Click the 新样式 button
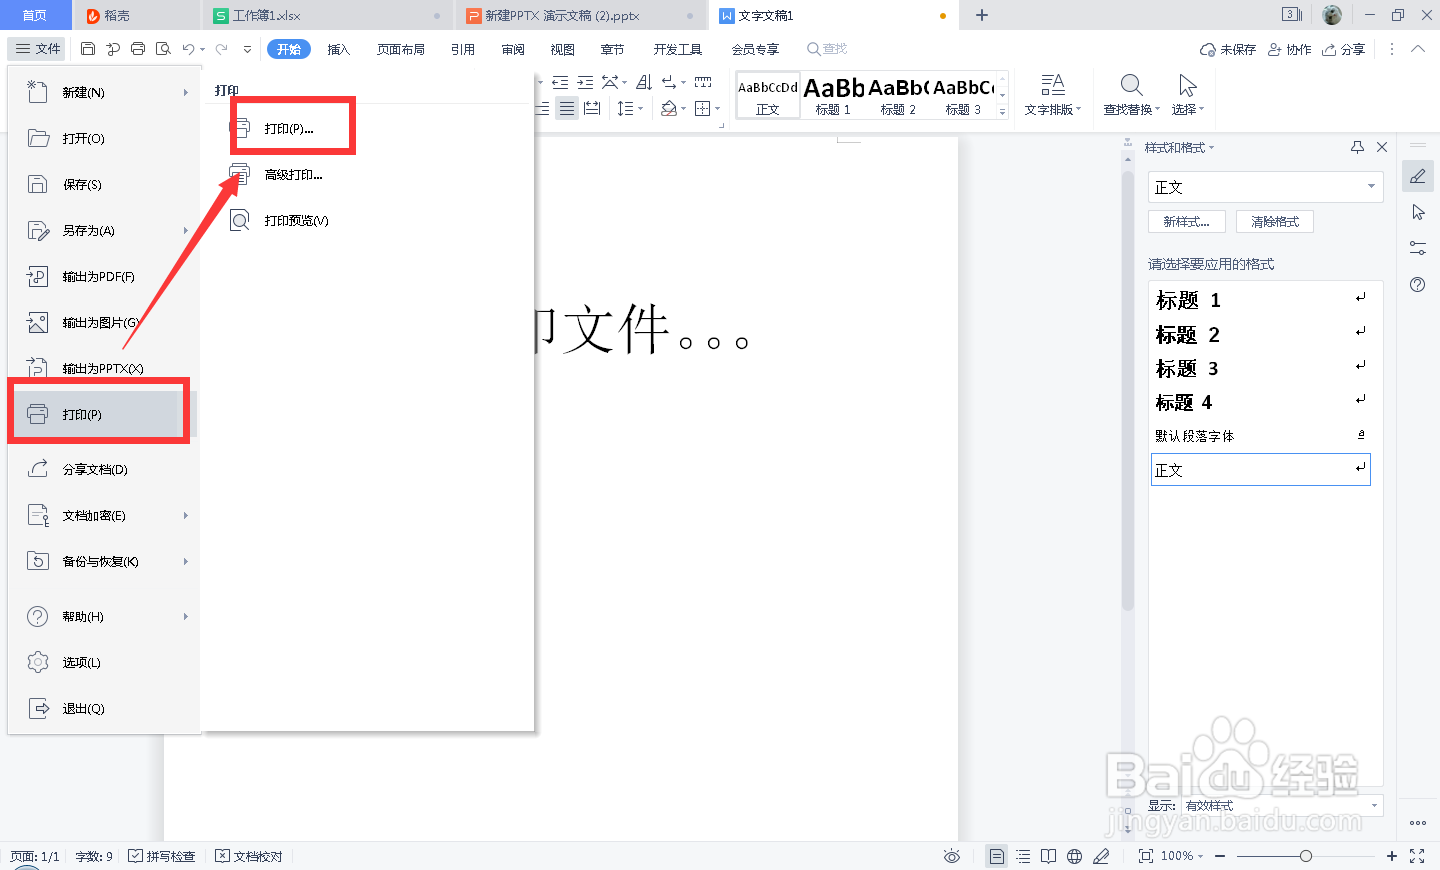Viewport: 1440px width, 870px height. click(1186, 221)
